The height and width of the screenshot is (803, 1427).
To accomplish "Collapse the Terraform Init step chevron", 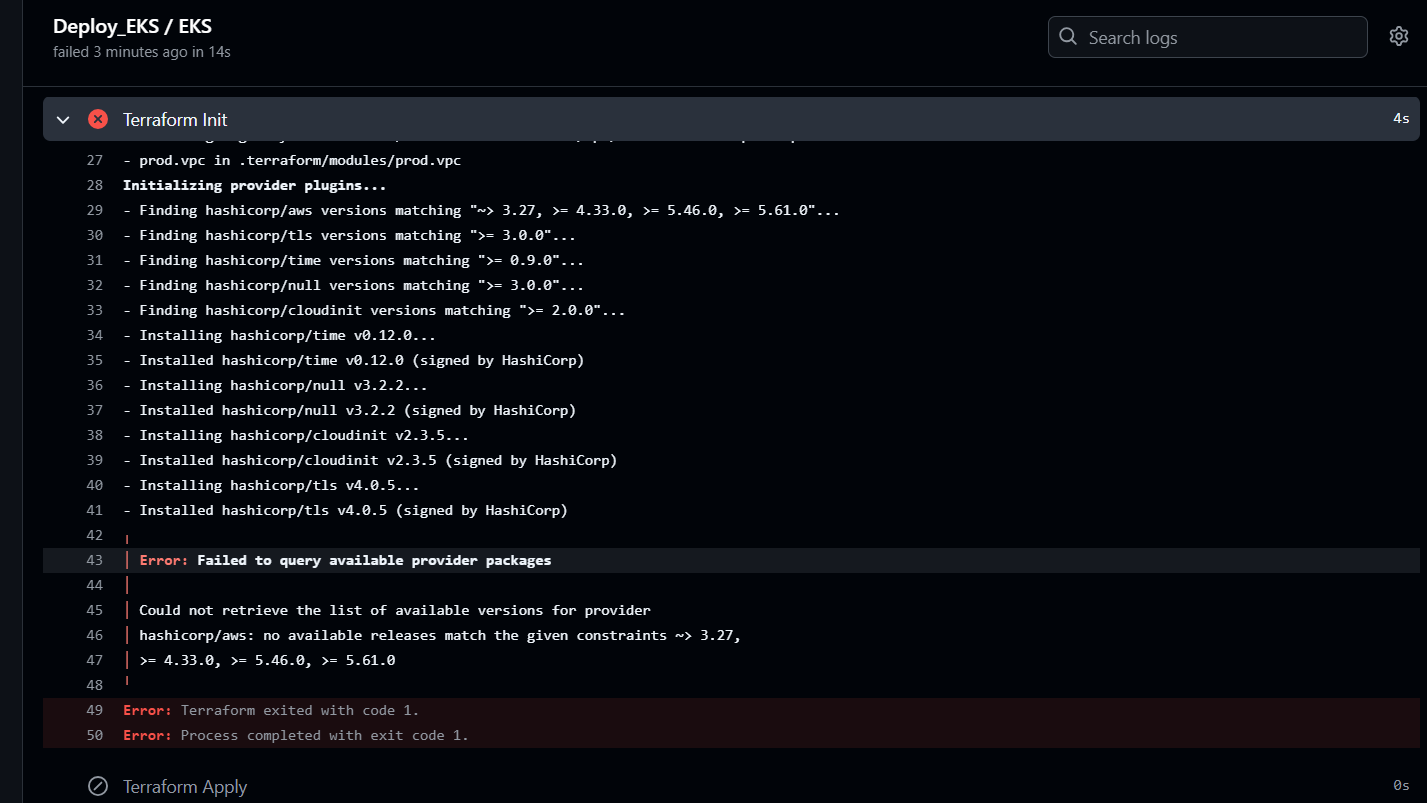I will [x=63, y=119].
